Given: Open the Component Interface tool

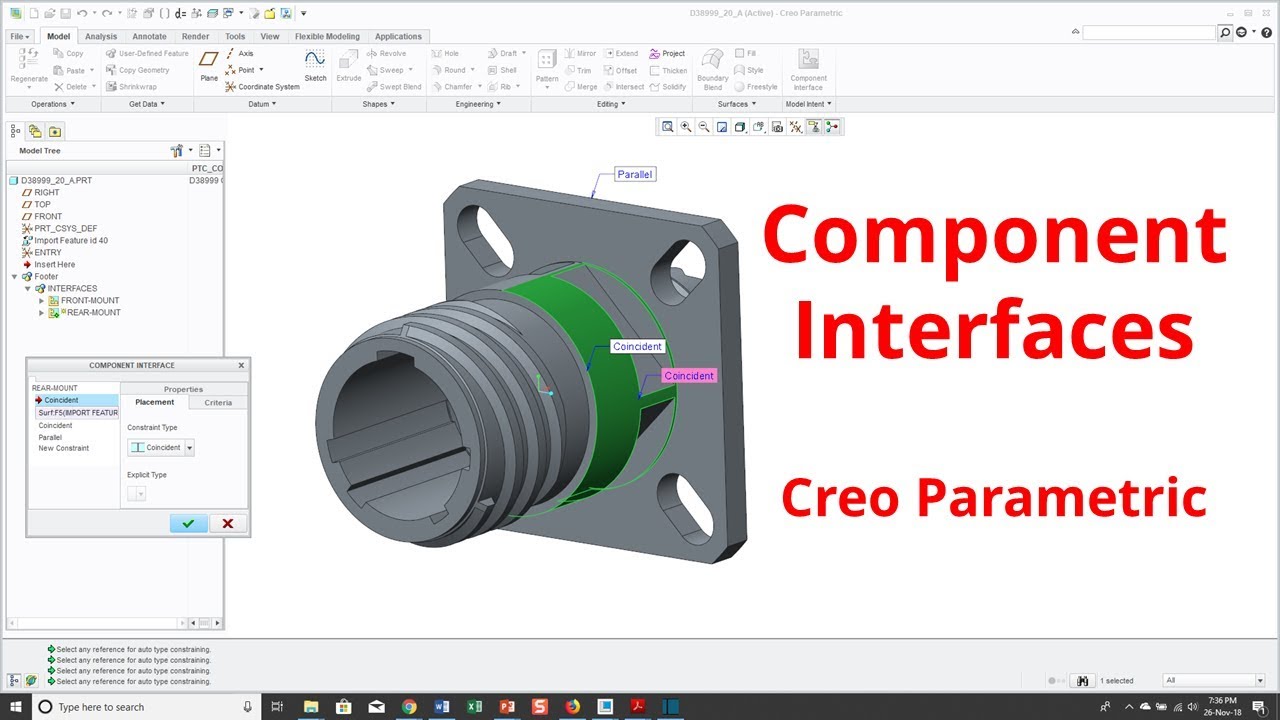Looking at the screenshot, I should click(x=808, y=68).
